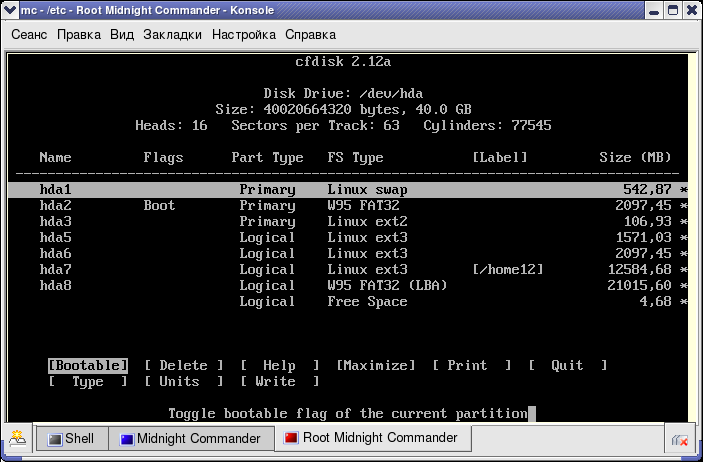Choose the Maximize command in cfdisk

click(376, 366)
